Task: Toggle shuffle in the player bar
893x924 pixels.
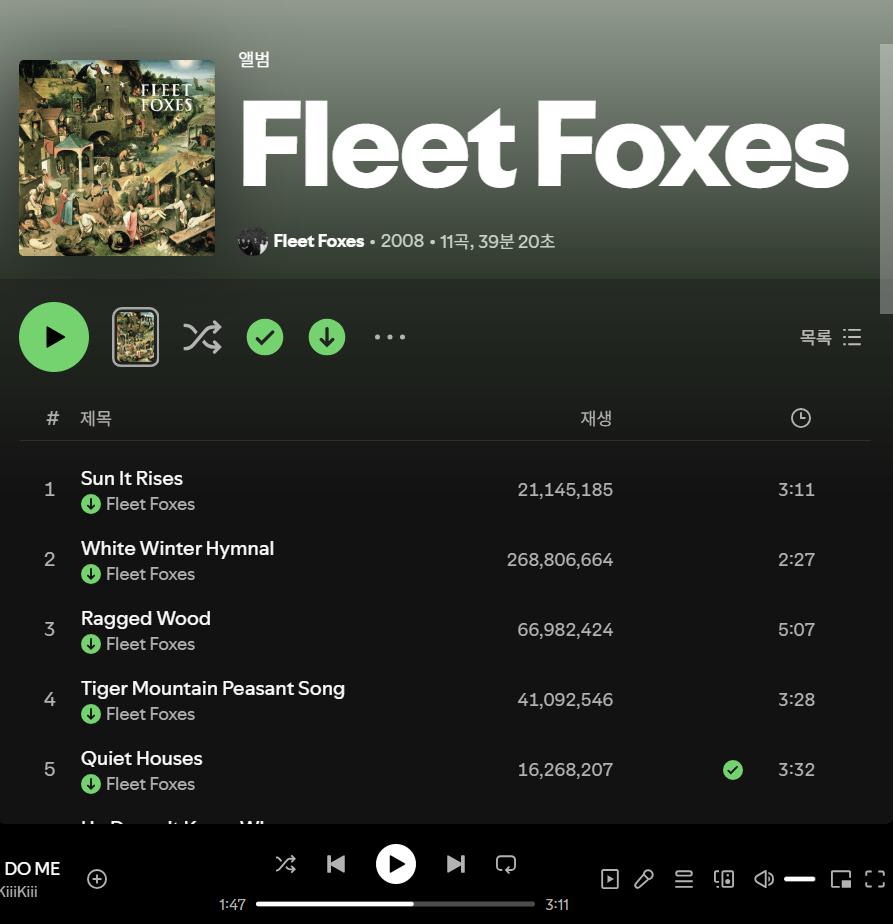Action: pyautogui.click(x=286, y=864)
